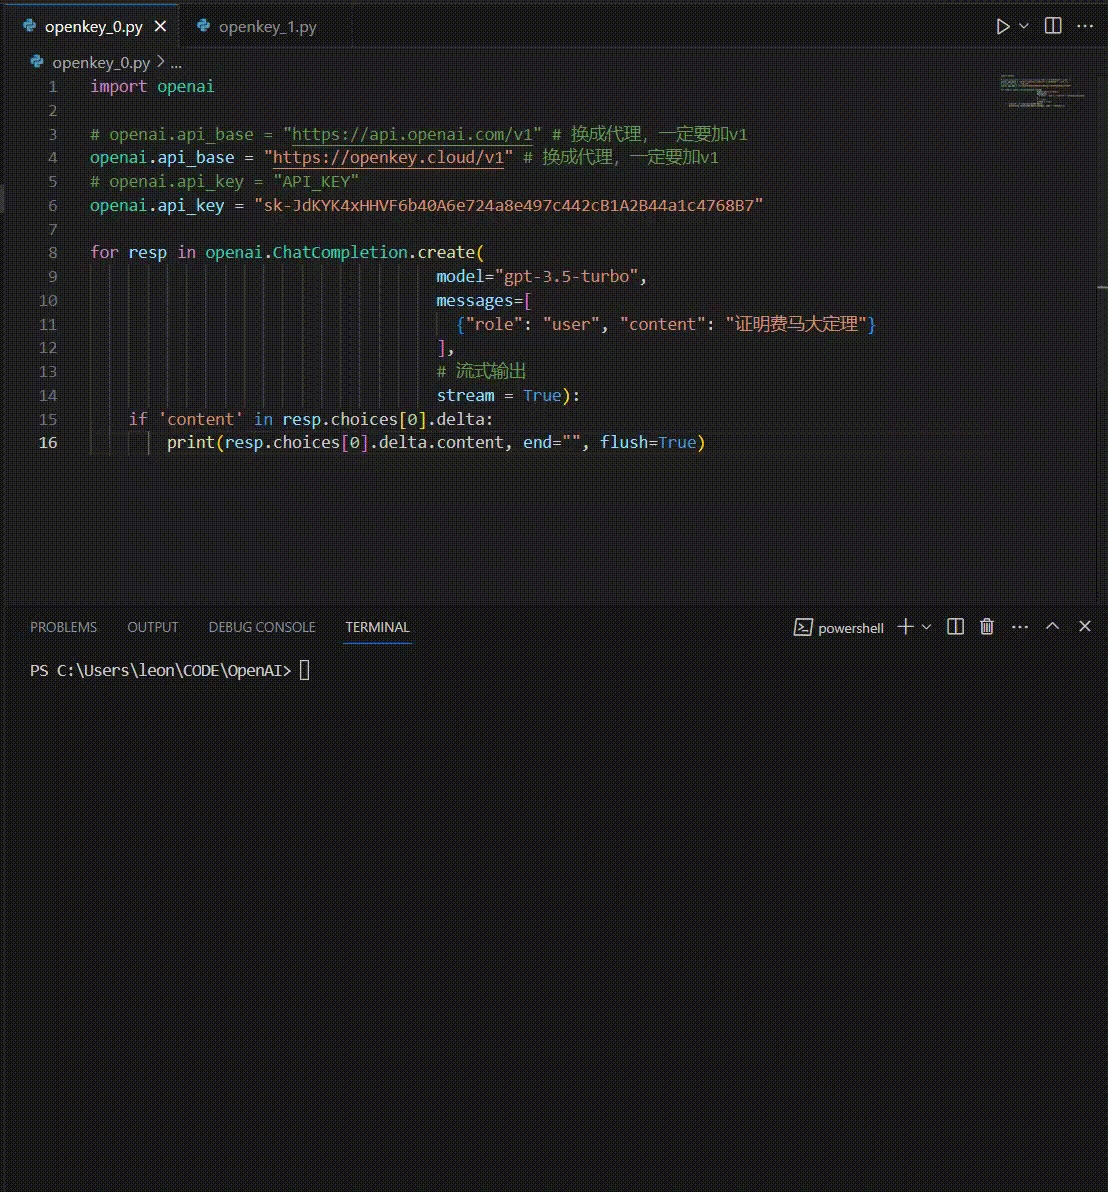Switch to DEBUG CONSOLE tab
This screenshot has height=1192, width=1108.
tap(262, 627)
